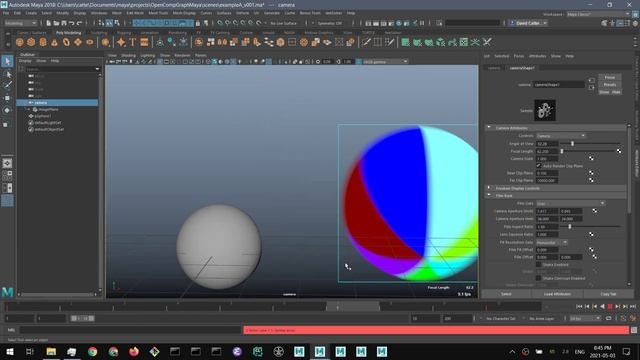Click the camera sample swatch thumbnail
This screenshot has width=640, height=360.
(545, 110)
